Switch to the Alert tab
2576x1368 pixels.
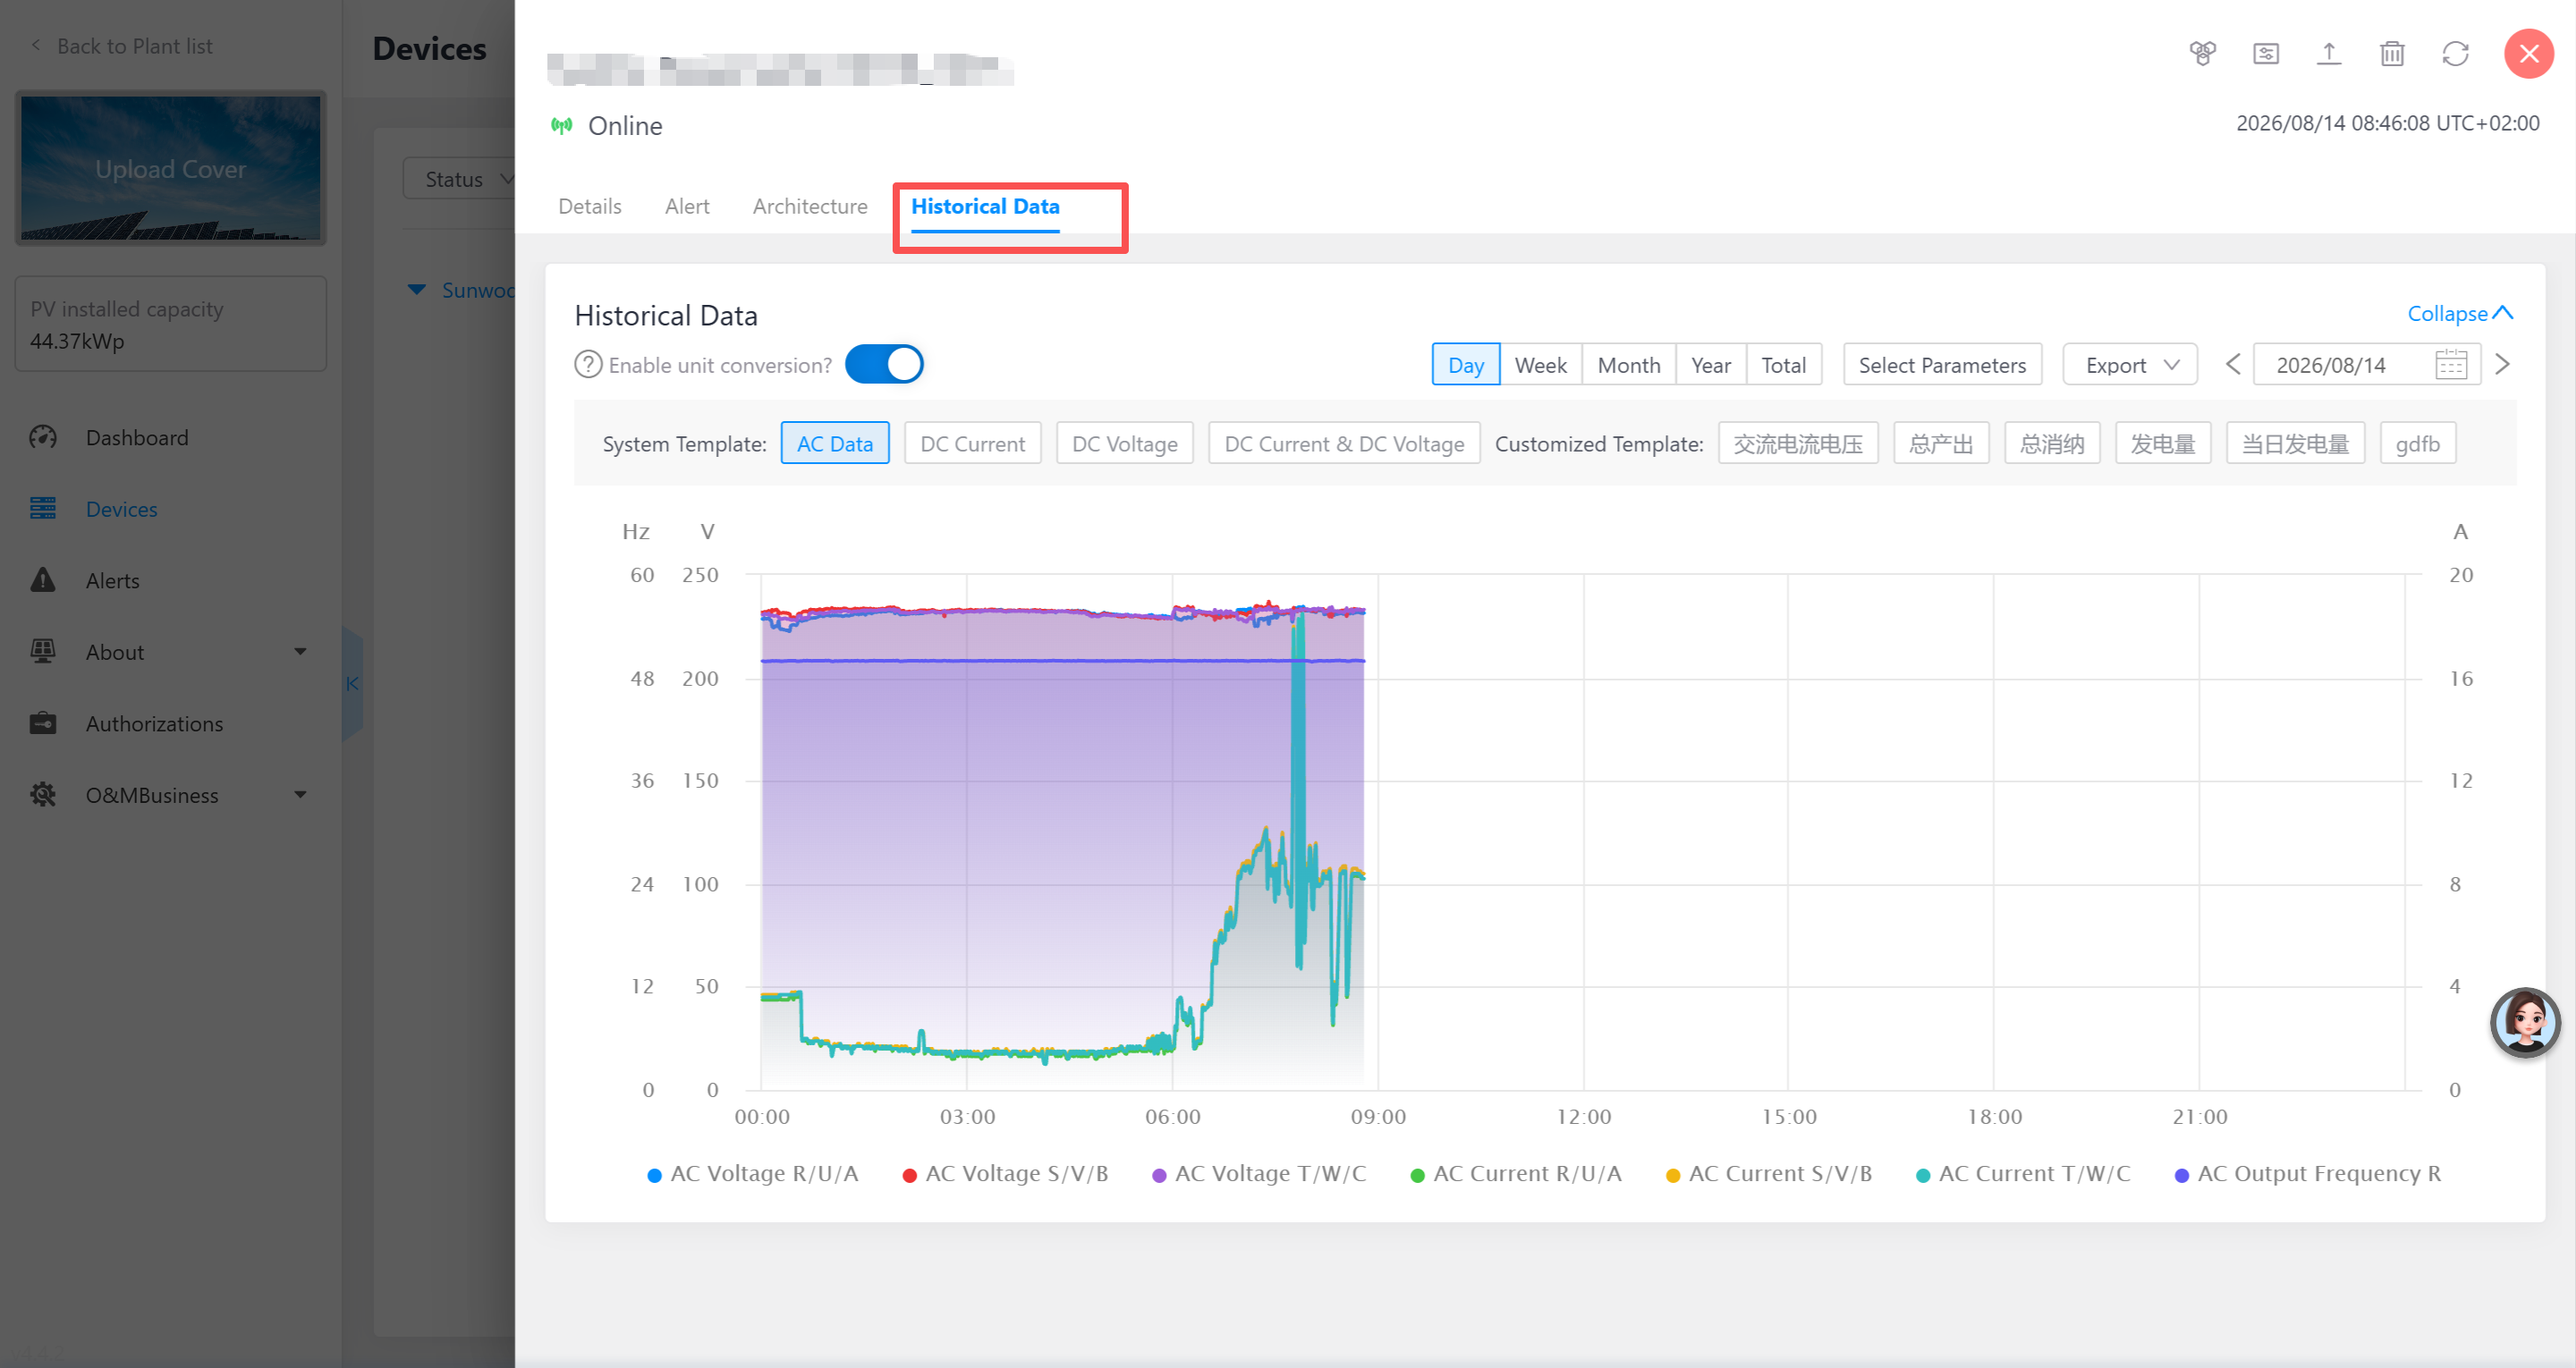coord(687,206)
